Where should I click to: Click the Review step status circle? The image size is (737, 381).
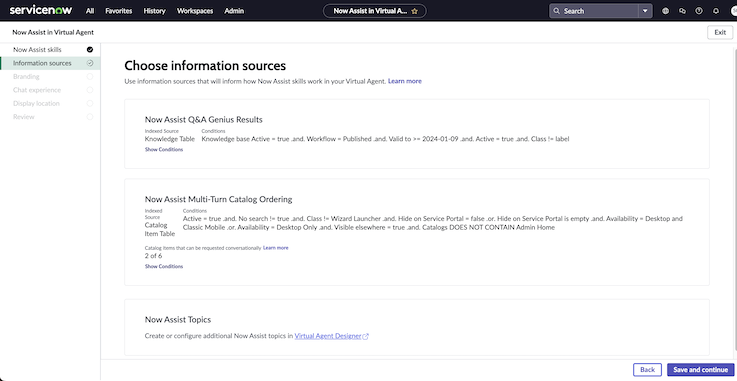coord(90,117)
